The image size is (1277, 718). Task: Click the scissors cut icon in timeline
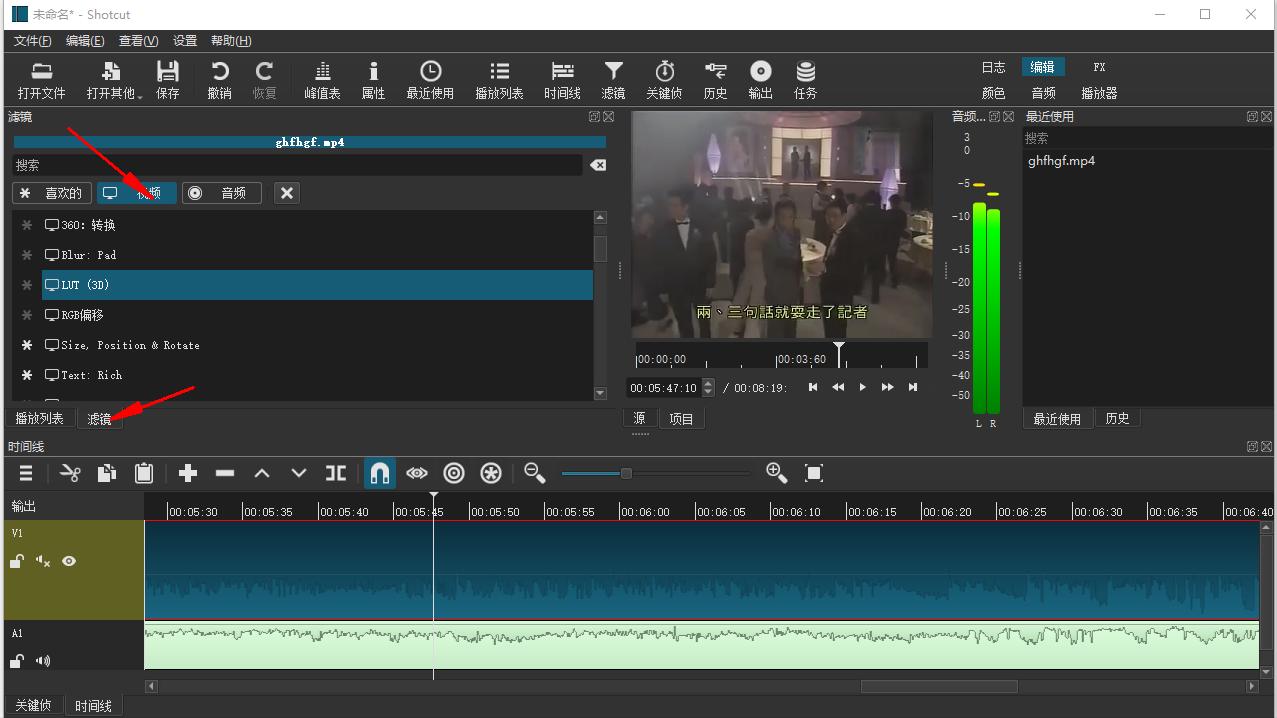tap(70, 473)
